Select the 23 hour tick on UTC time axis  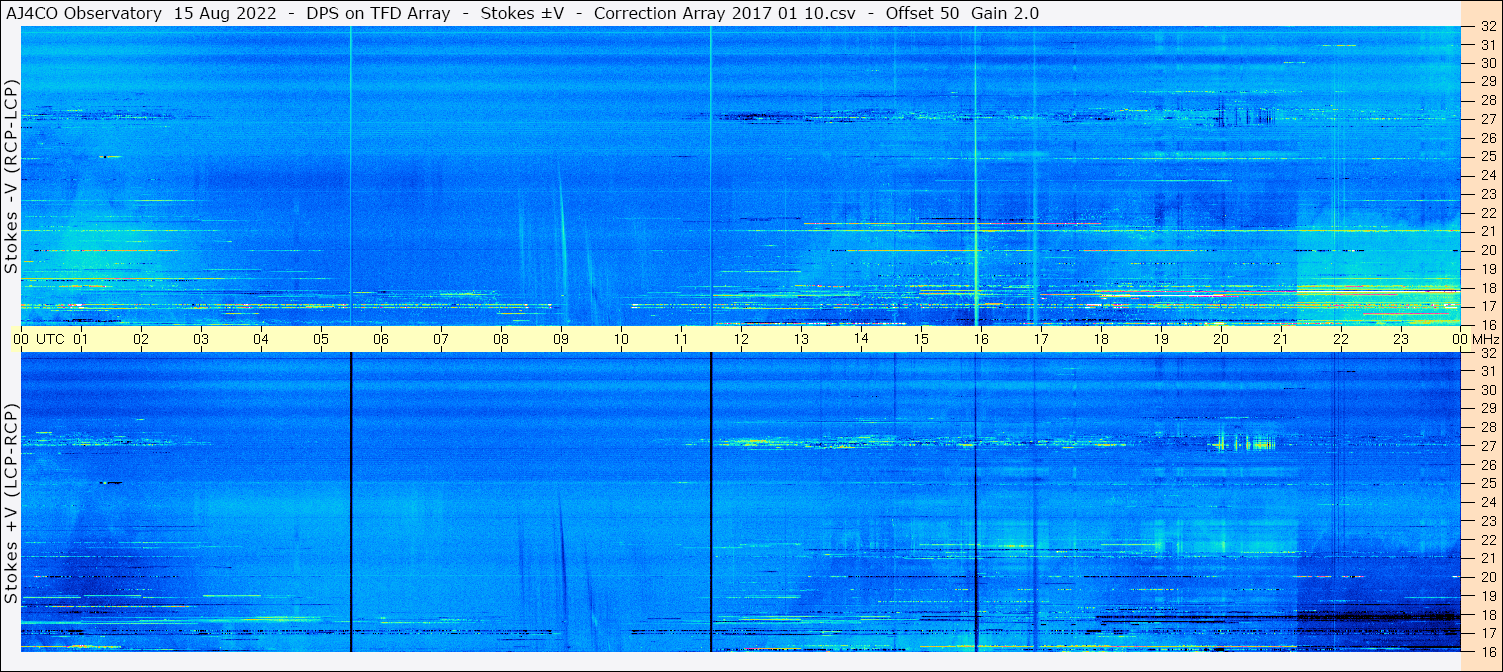[1401, 339]
